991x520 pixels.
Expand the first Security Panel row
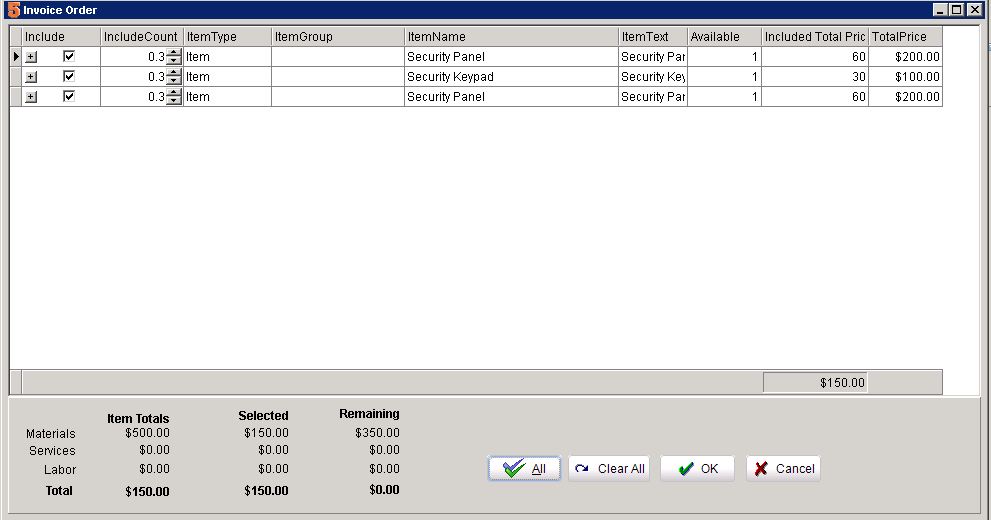pos(31,57)
